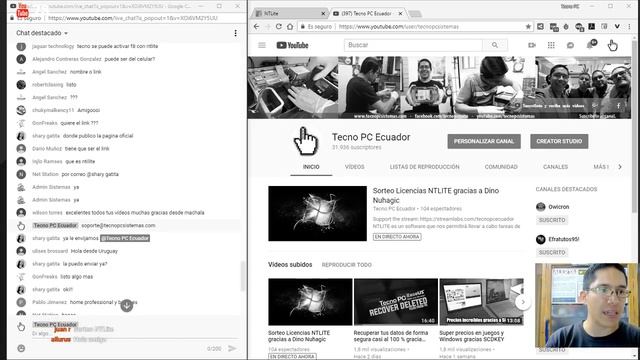Open chat options three-dot menu
Screen dimensions: 640x360
click(x=236, y=33)
